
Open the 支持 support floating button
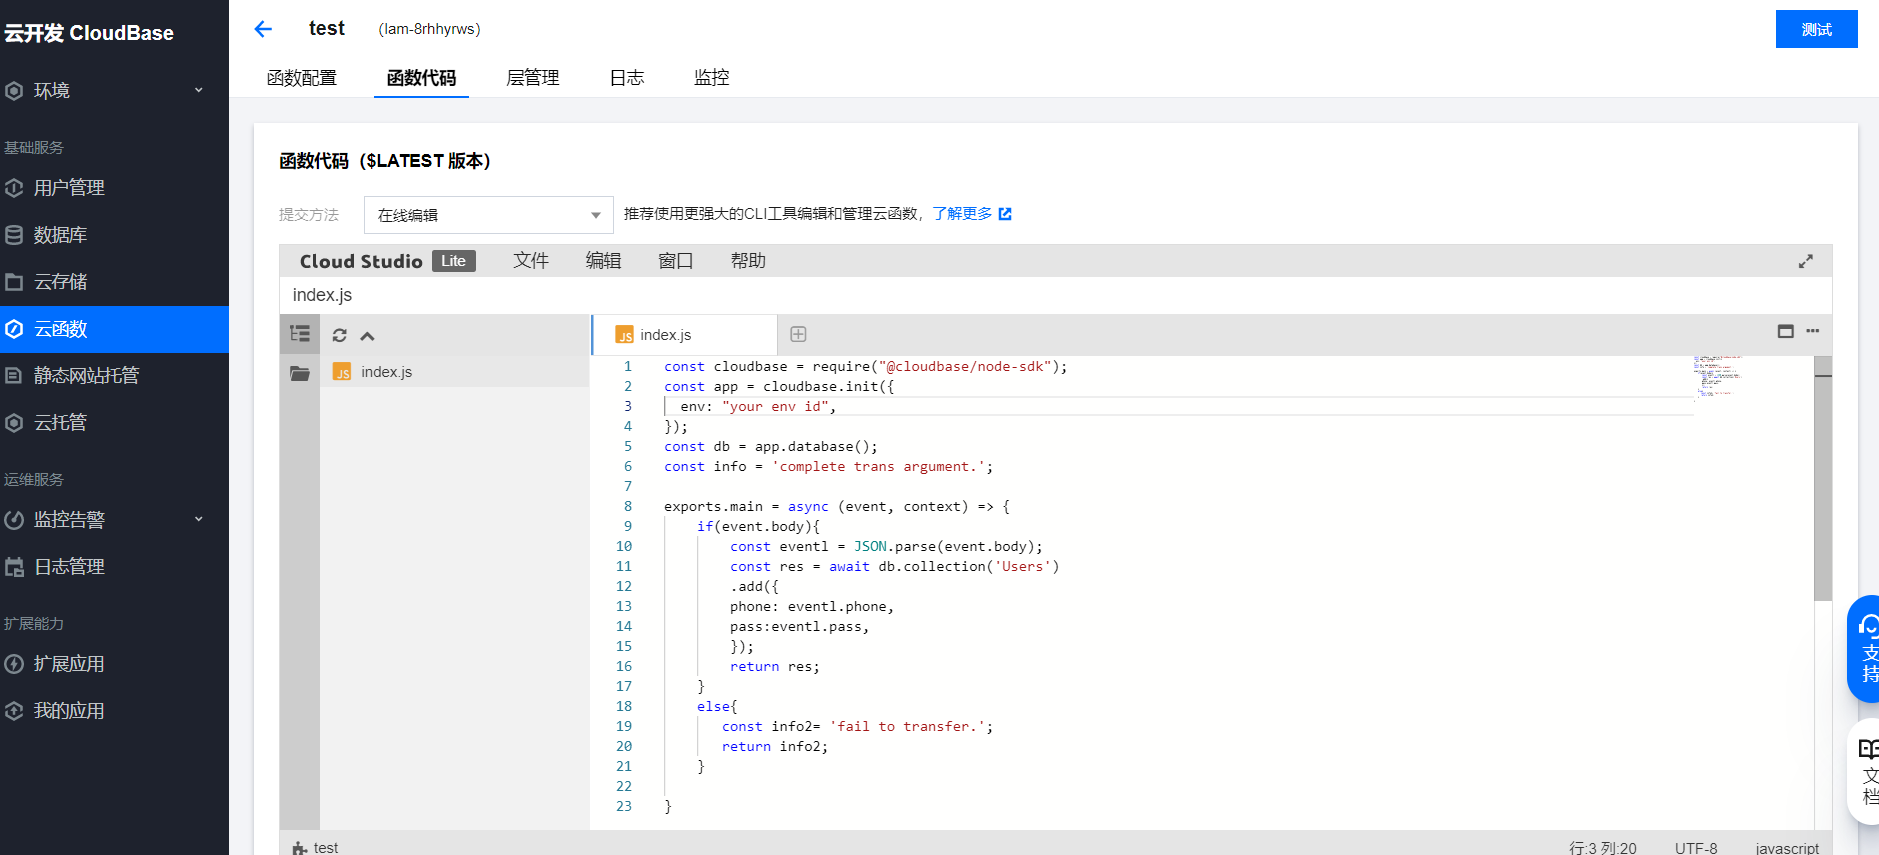pyautogui.click(x=1864, y=650)
